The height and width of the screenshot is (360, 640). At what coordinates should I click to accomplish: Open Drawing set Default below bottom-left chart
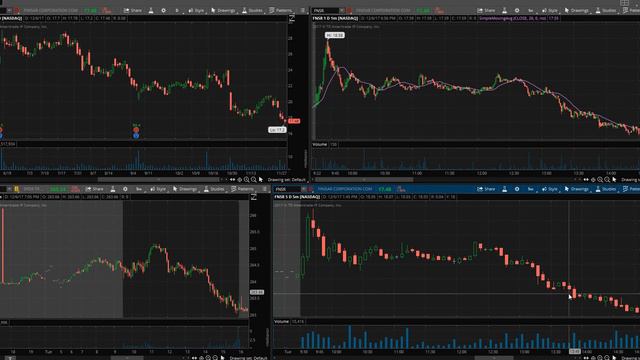pyautogui.click(x=248, y=358)
